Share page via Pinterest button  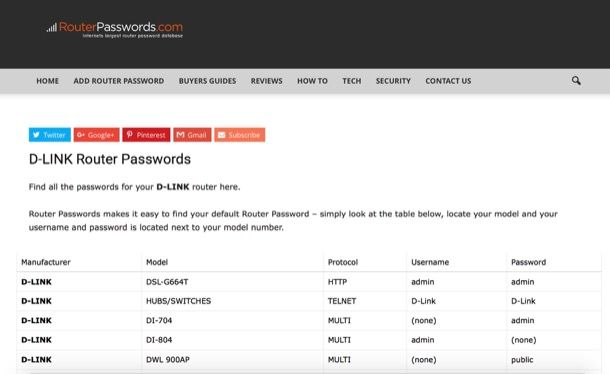click(146, 135)
